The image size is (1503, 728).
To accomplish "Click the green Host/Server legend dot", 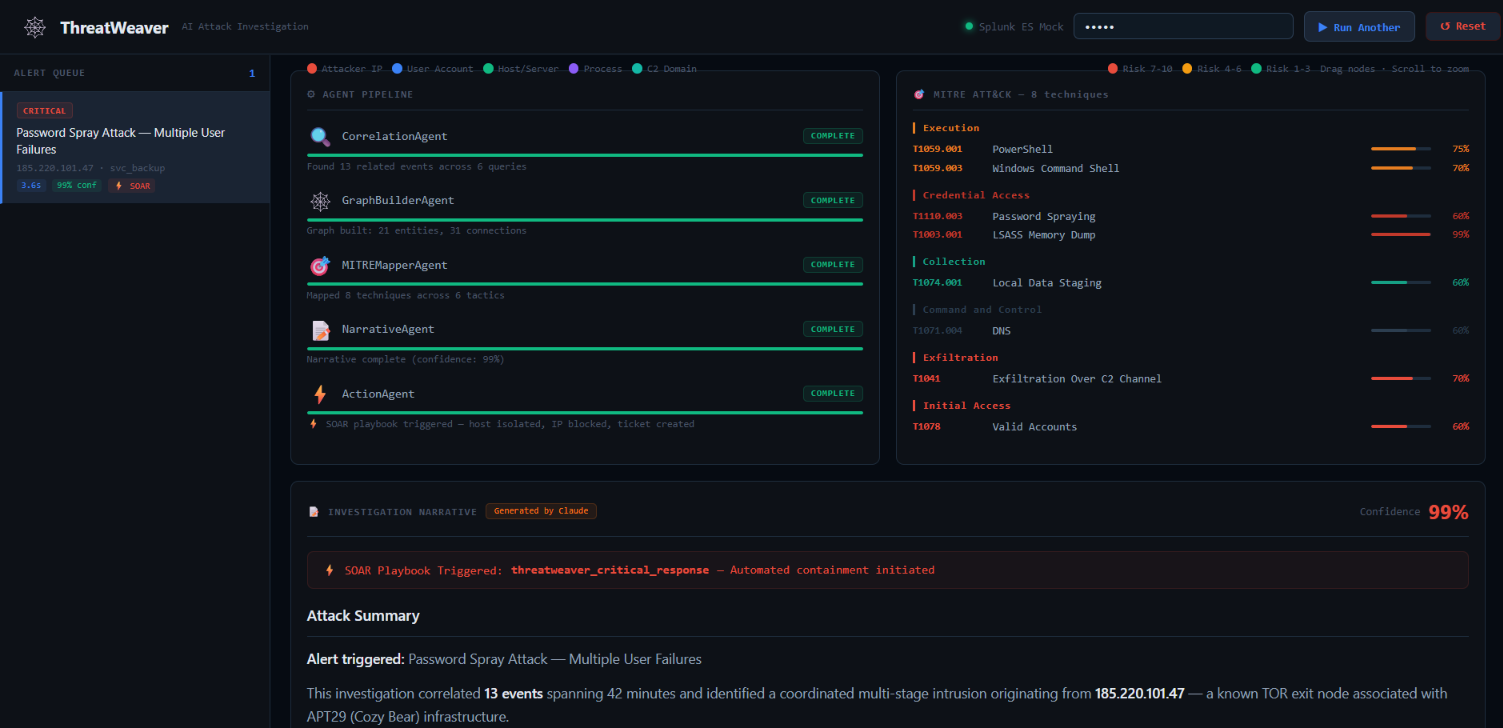I will click(488, 69).
